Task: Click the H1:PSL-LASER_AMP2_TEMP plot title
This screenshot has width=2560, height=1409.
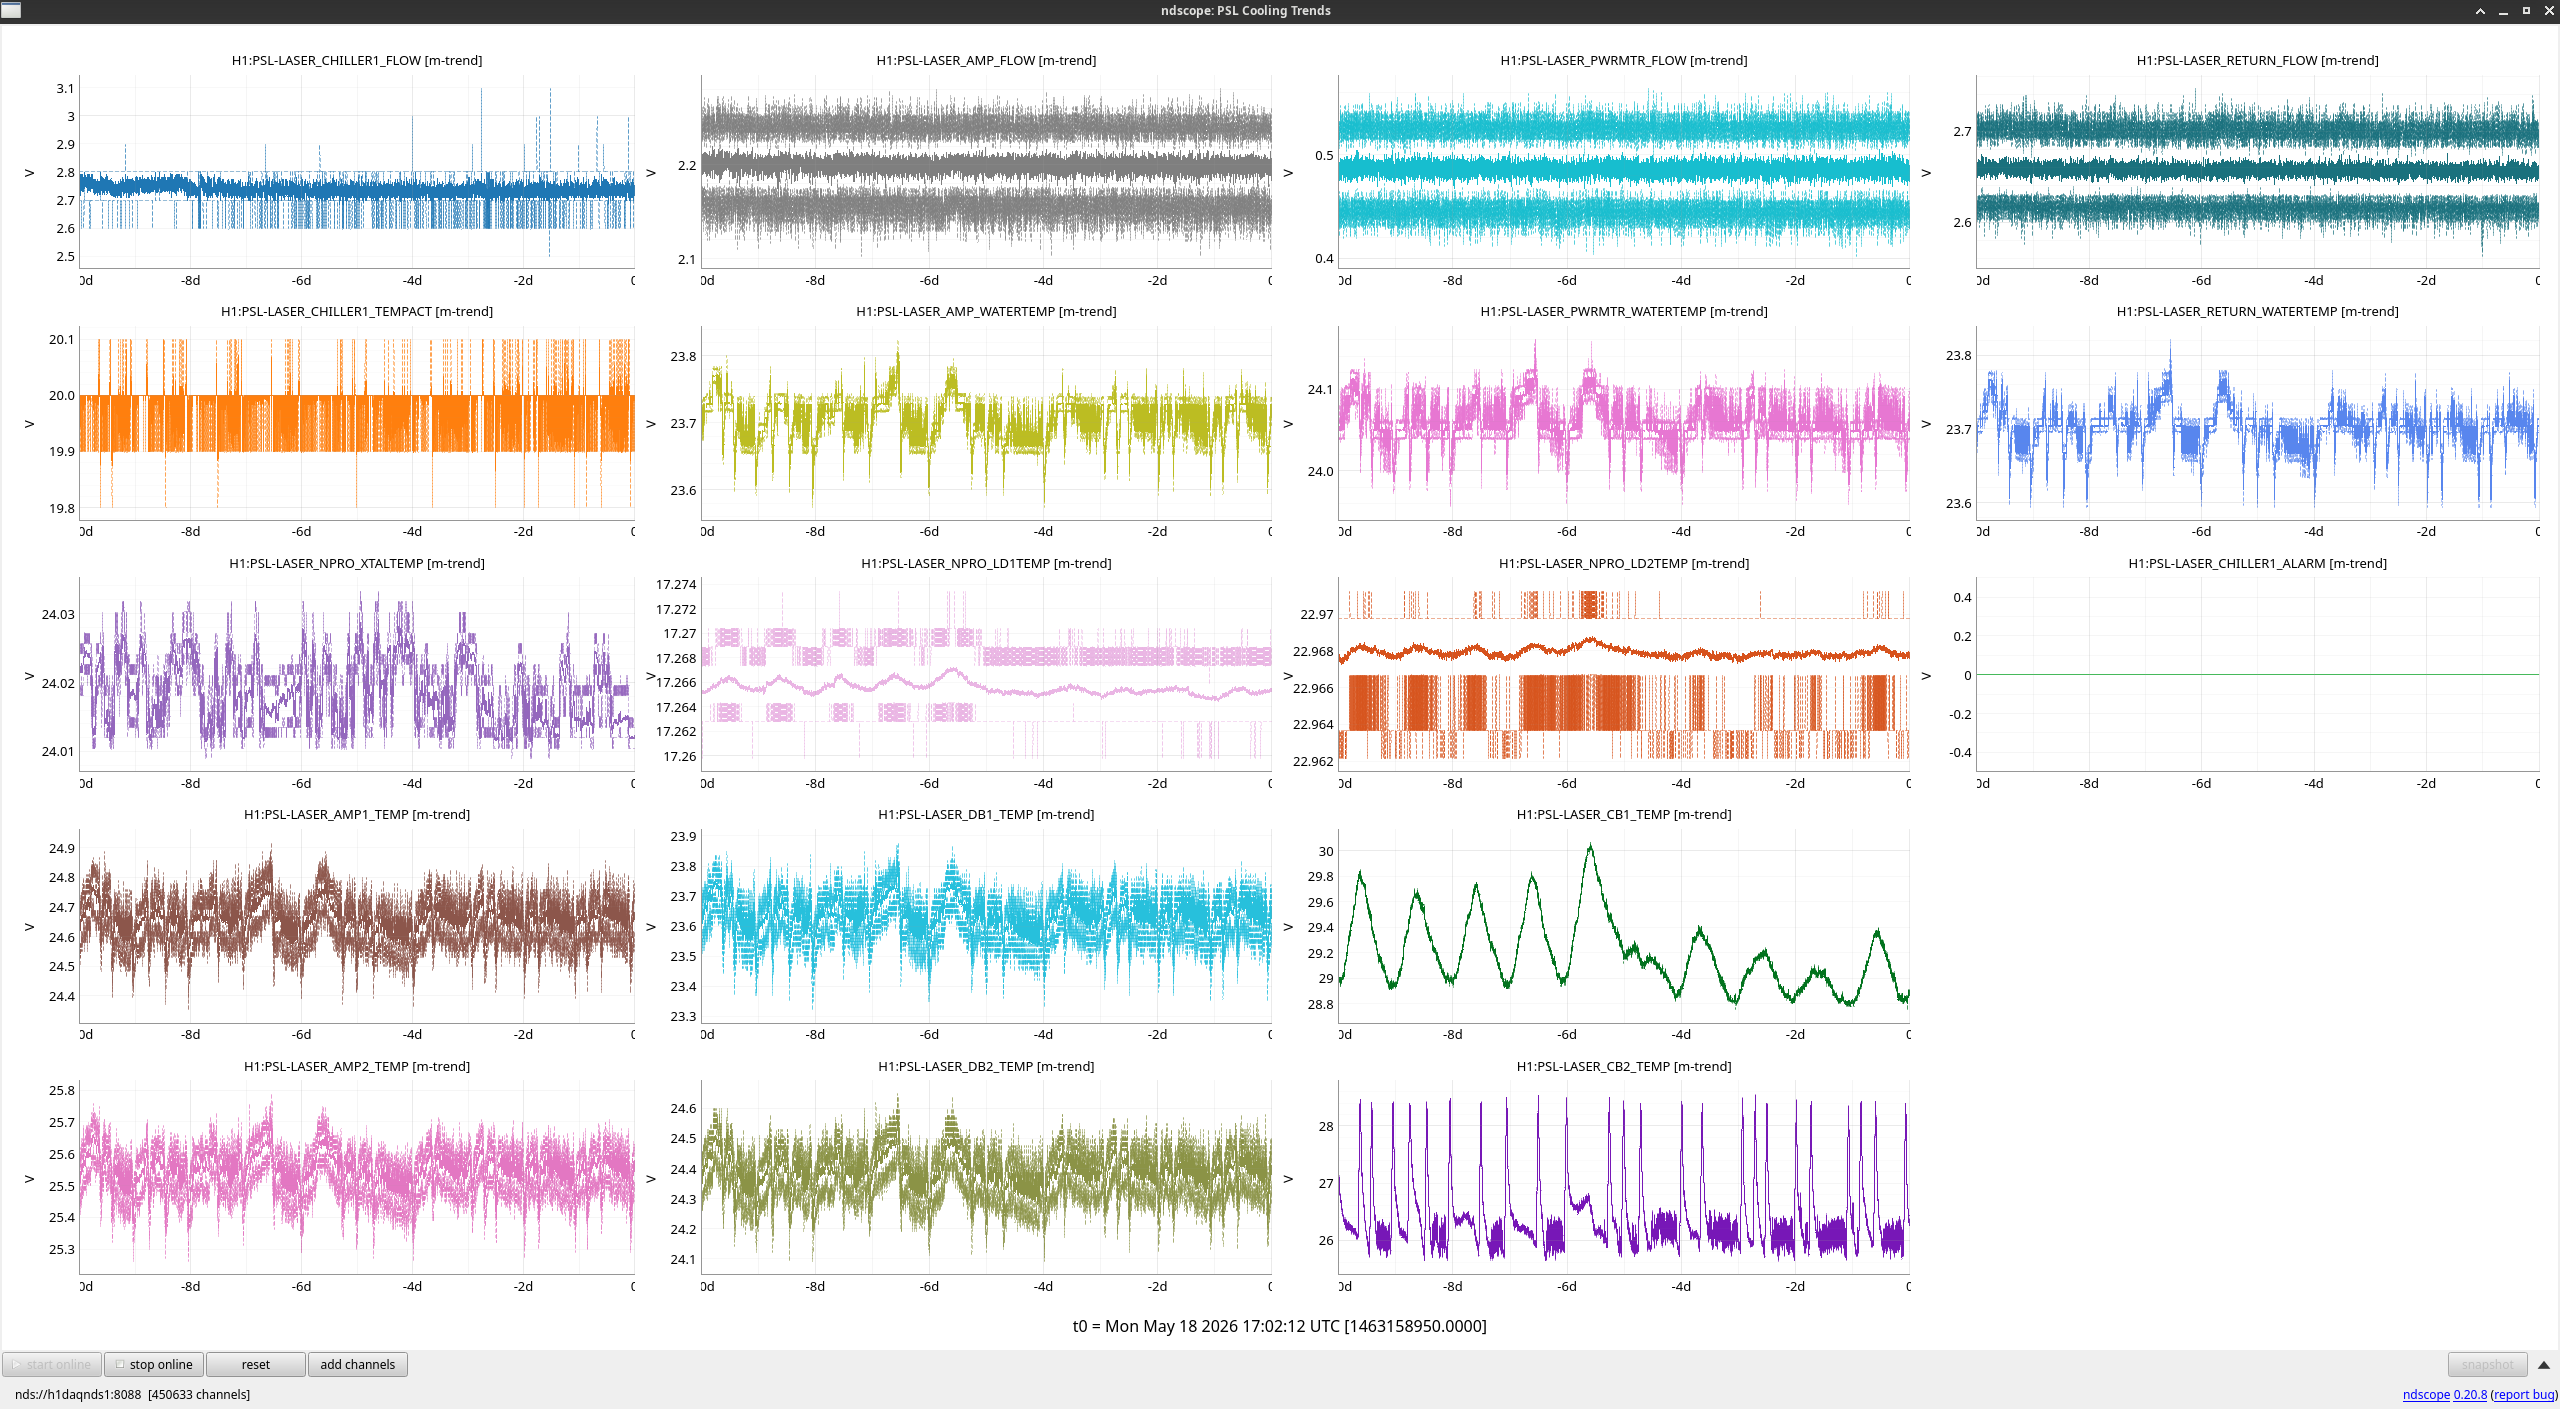Action: (x=357, y=1067)
